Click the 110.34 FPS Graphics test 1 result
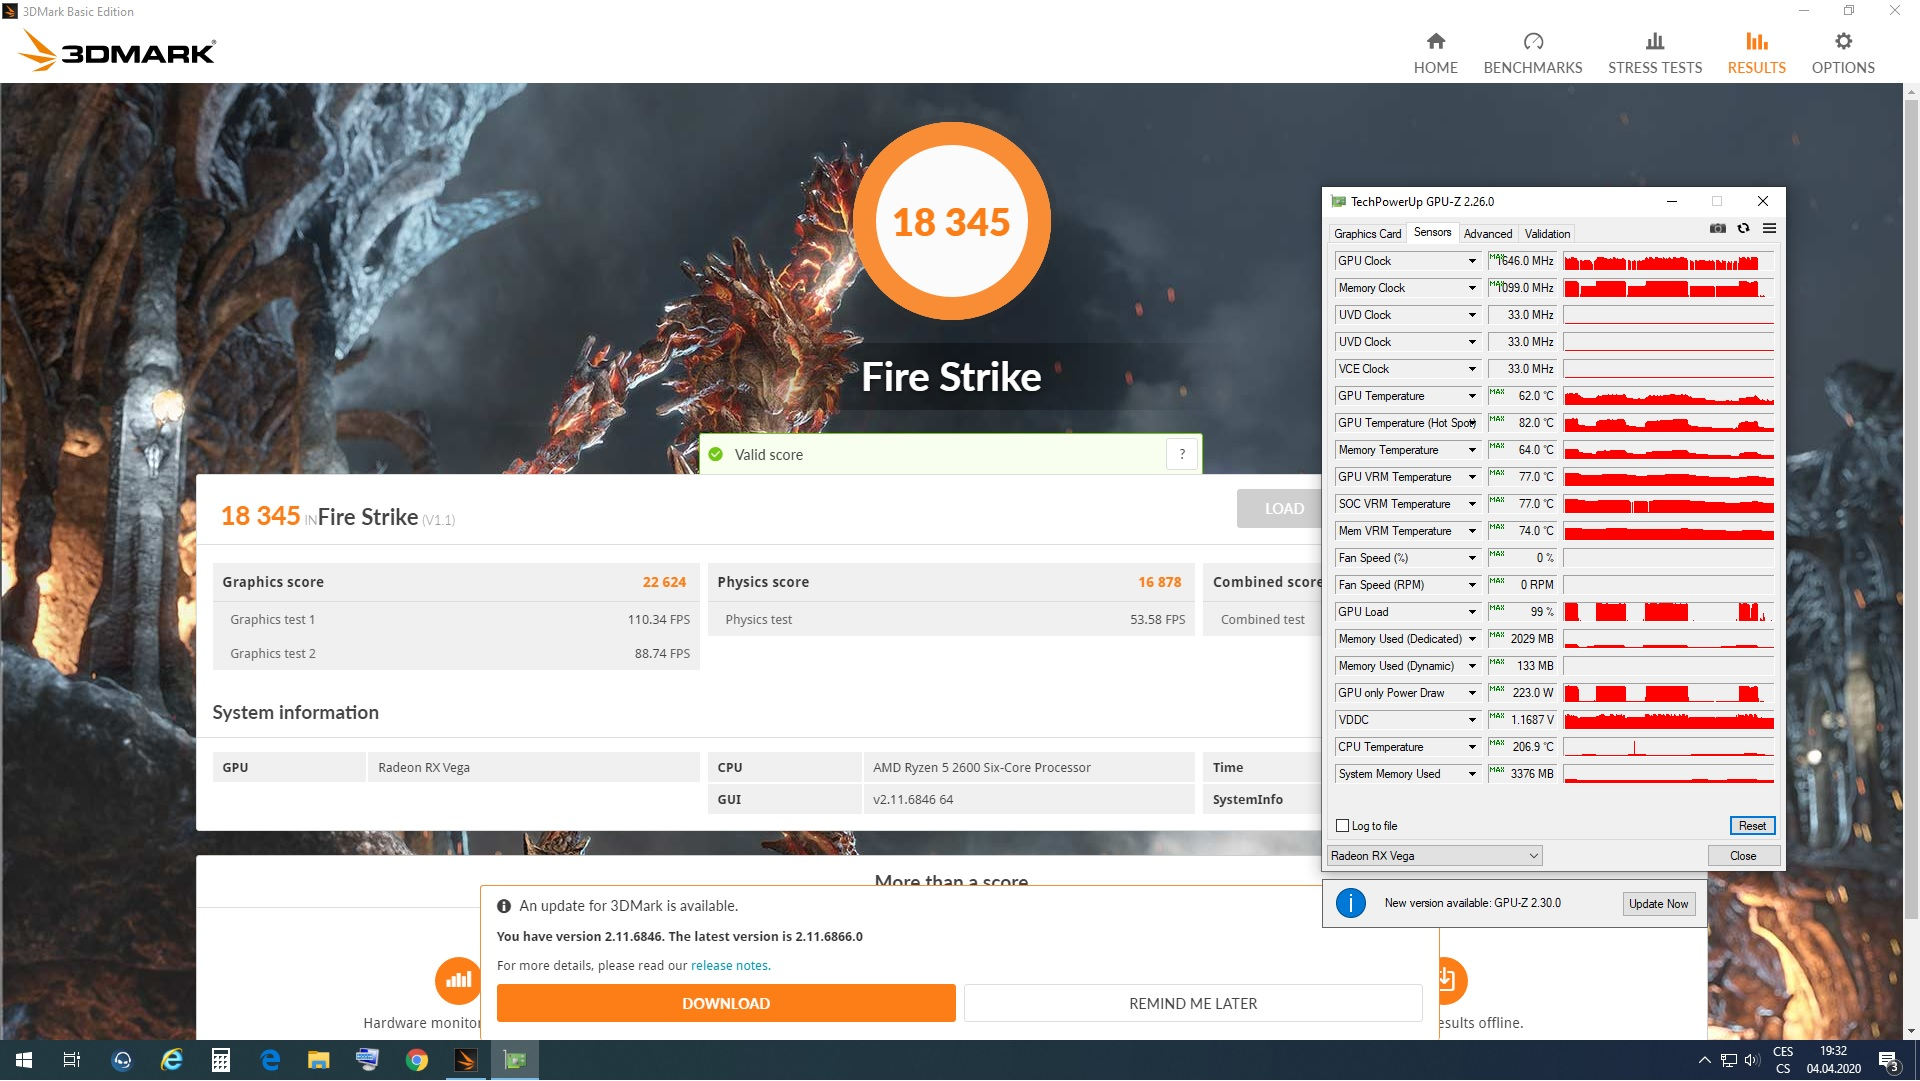1920x1081 pixels. (x=658, y=620)
